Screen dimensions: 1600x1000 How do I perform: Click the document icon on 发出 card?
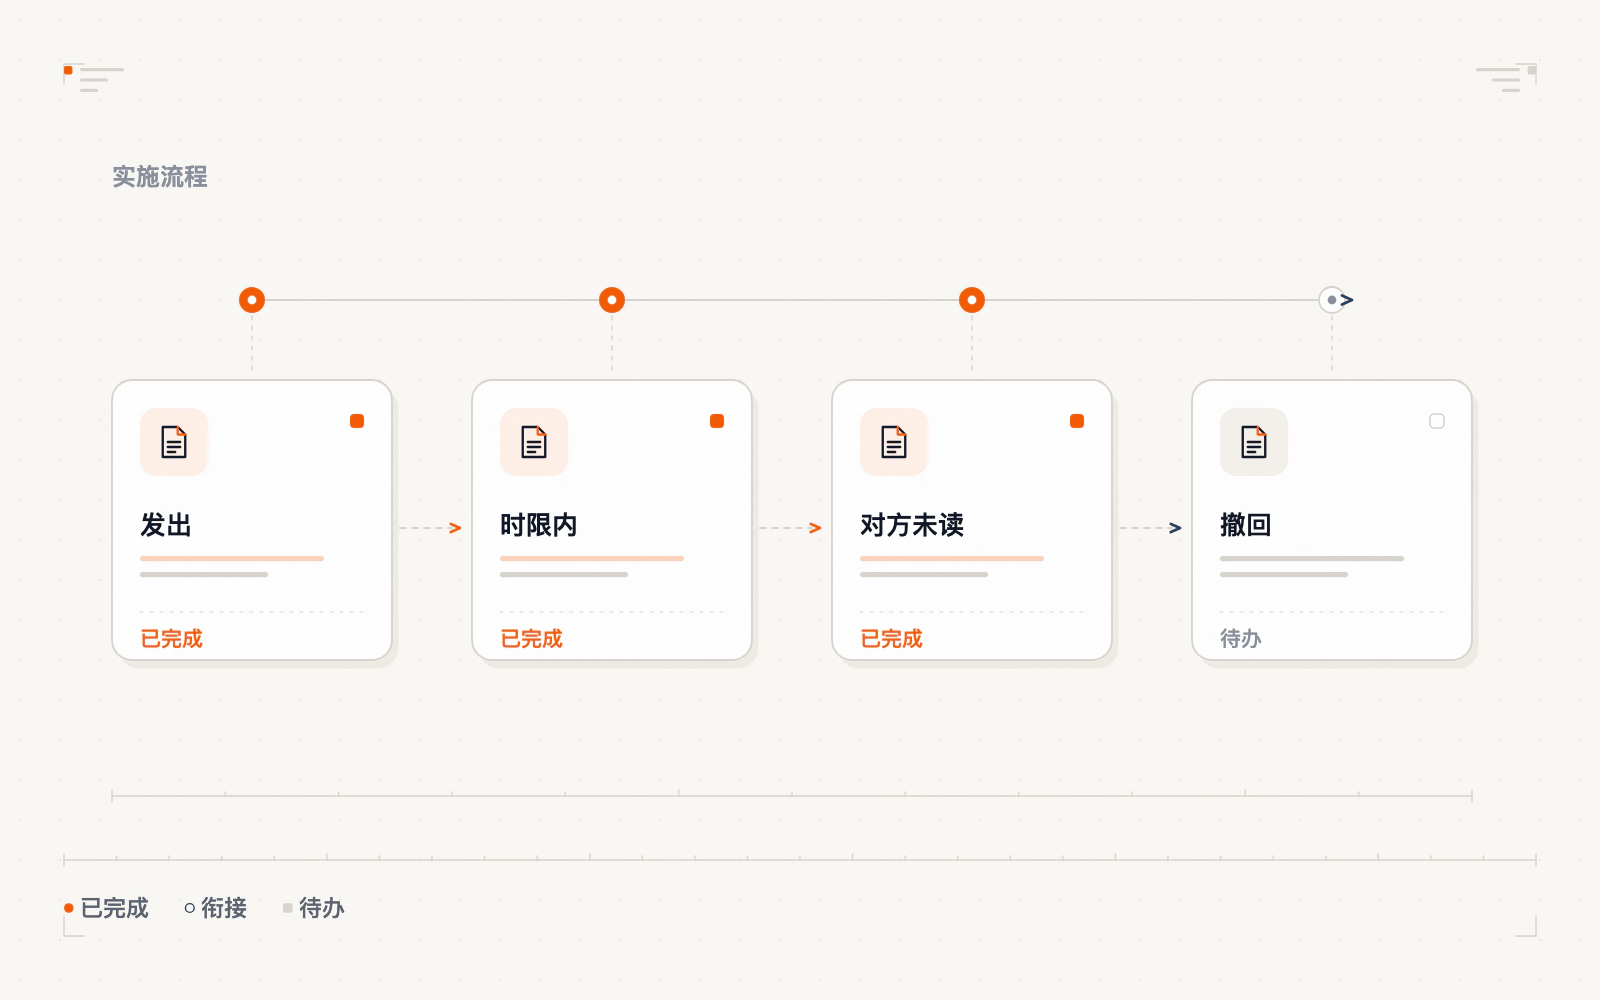(x=174, y=442)
